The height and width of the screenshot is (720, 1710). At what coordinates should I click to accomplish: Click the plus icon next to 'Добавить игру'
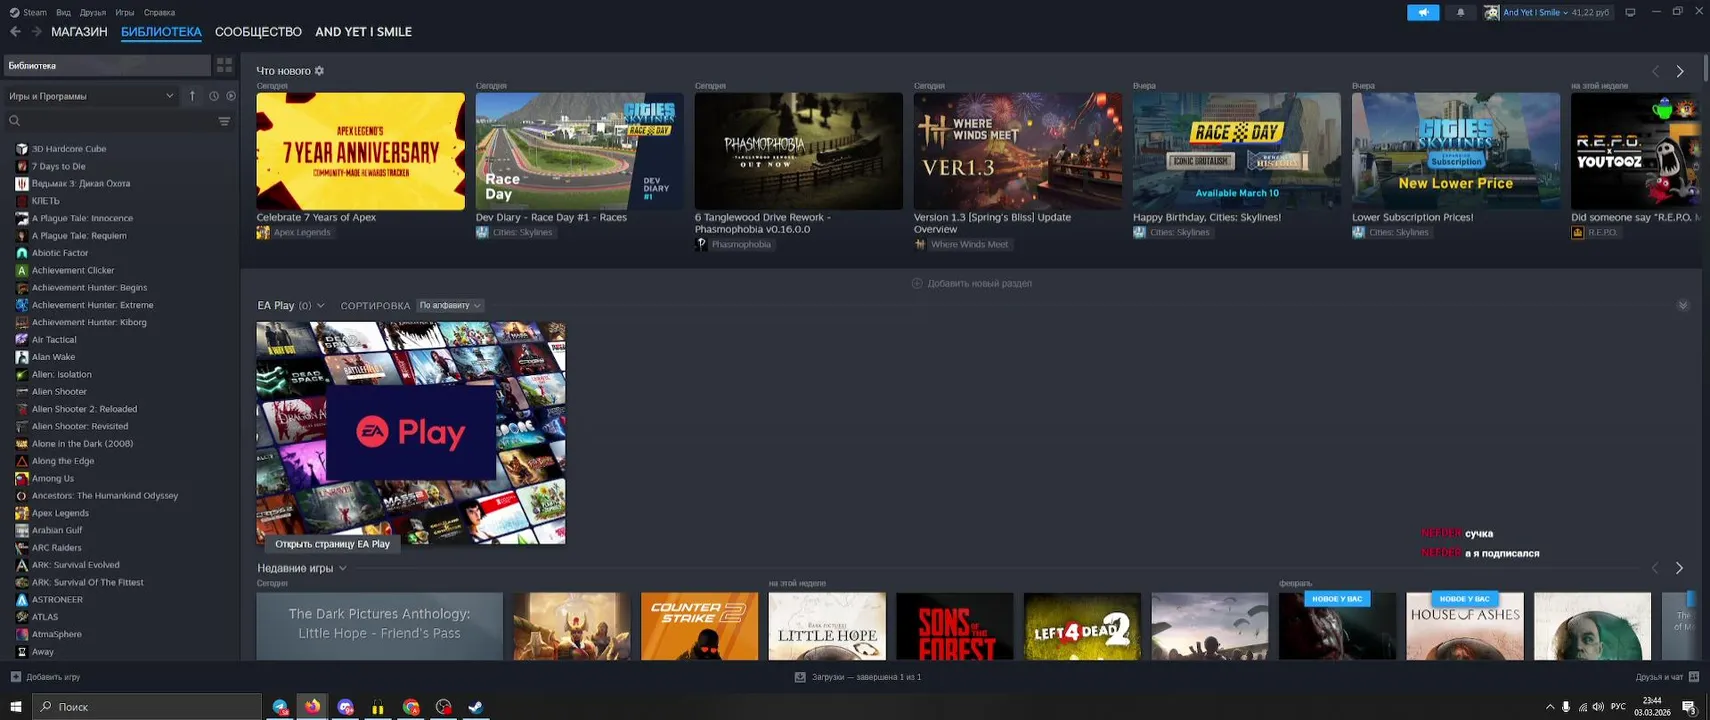tap(15, 677)
